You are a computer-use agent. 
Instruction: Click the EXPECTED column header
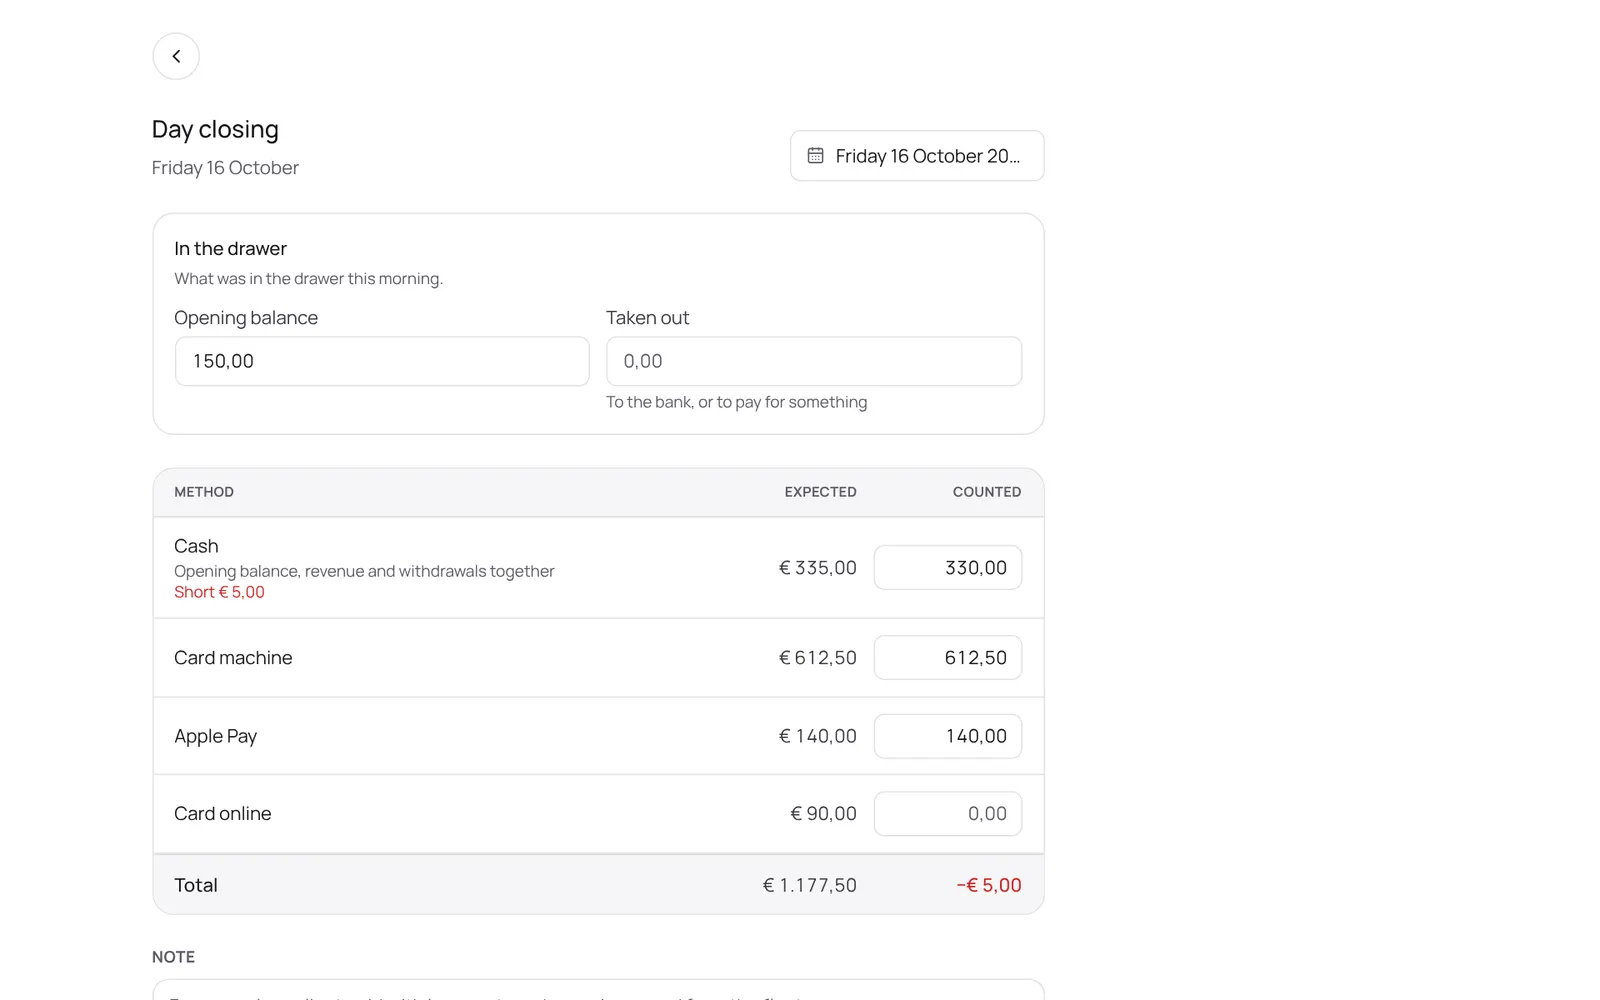820,492
